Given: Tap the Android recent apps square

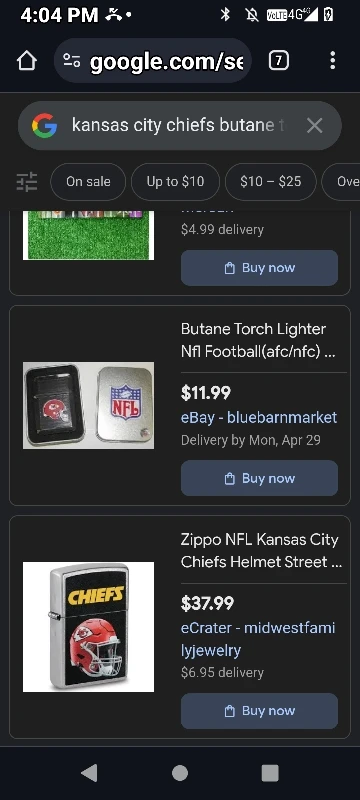Looking at the screenshot, I should click(270, 773).
